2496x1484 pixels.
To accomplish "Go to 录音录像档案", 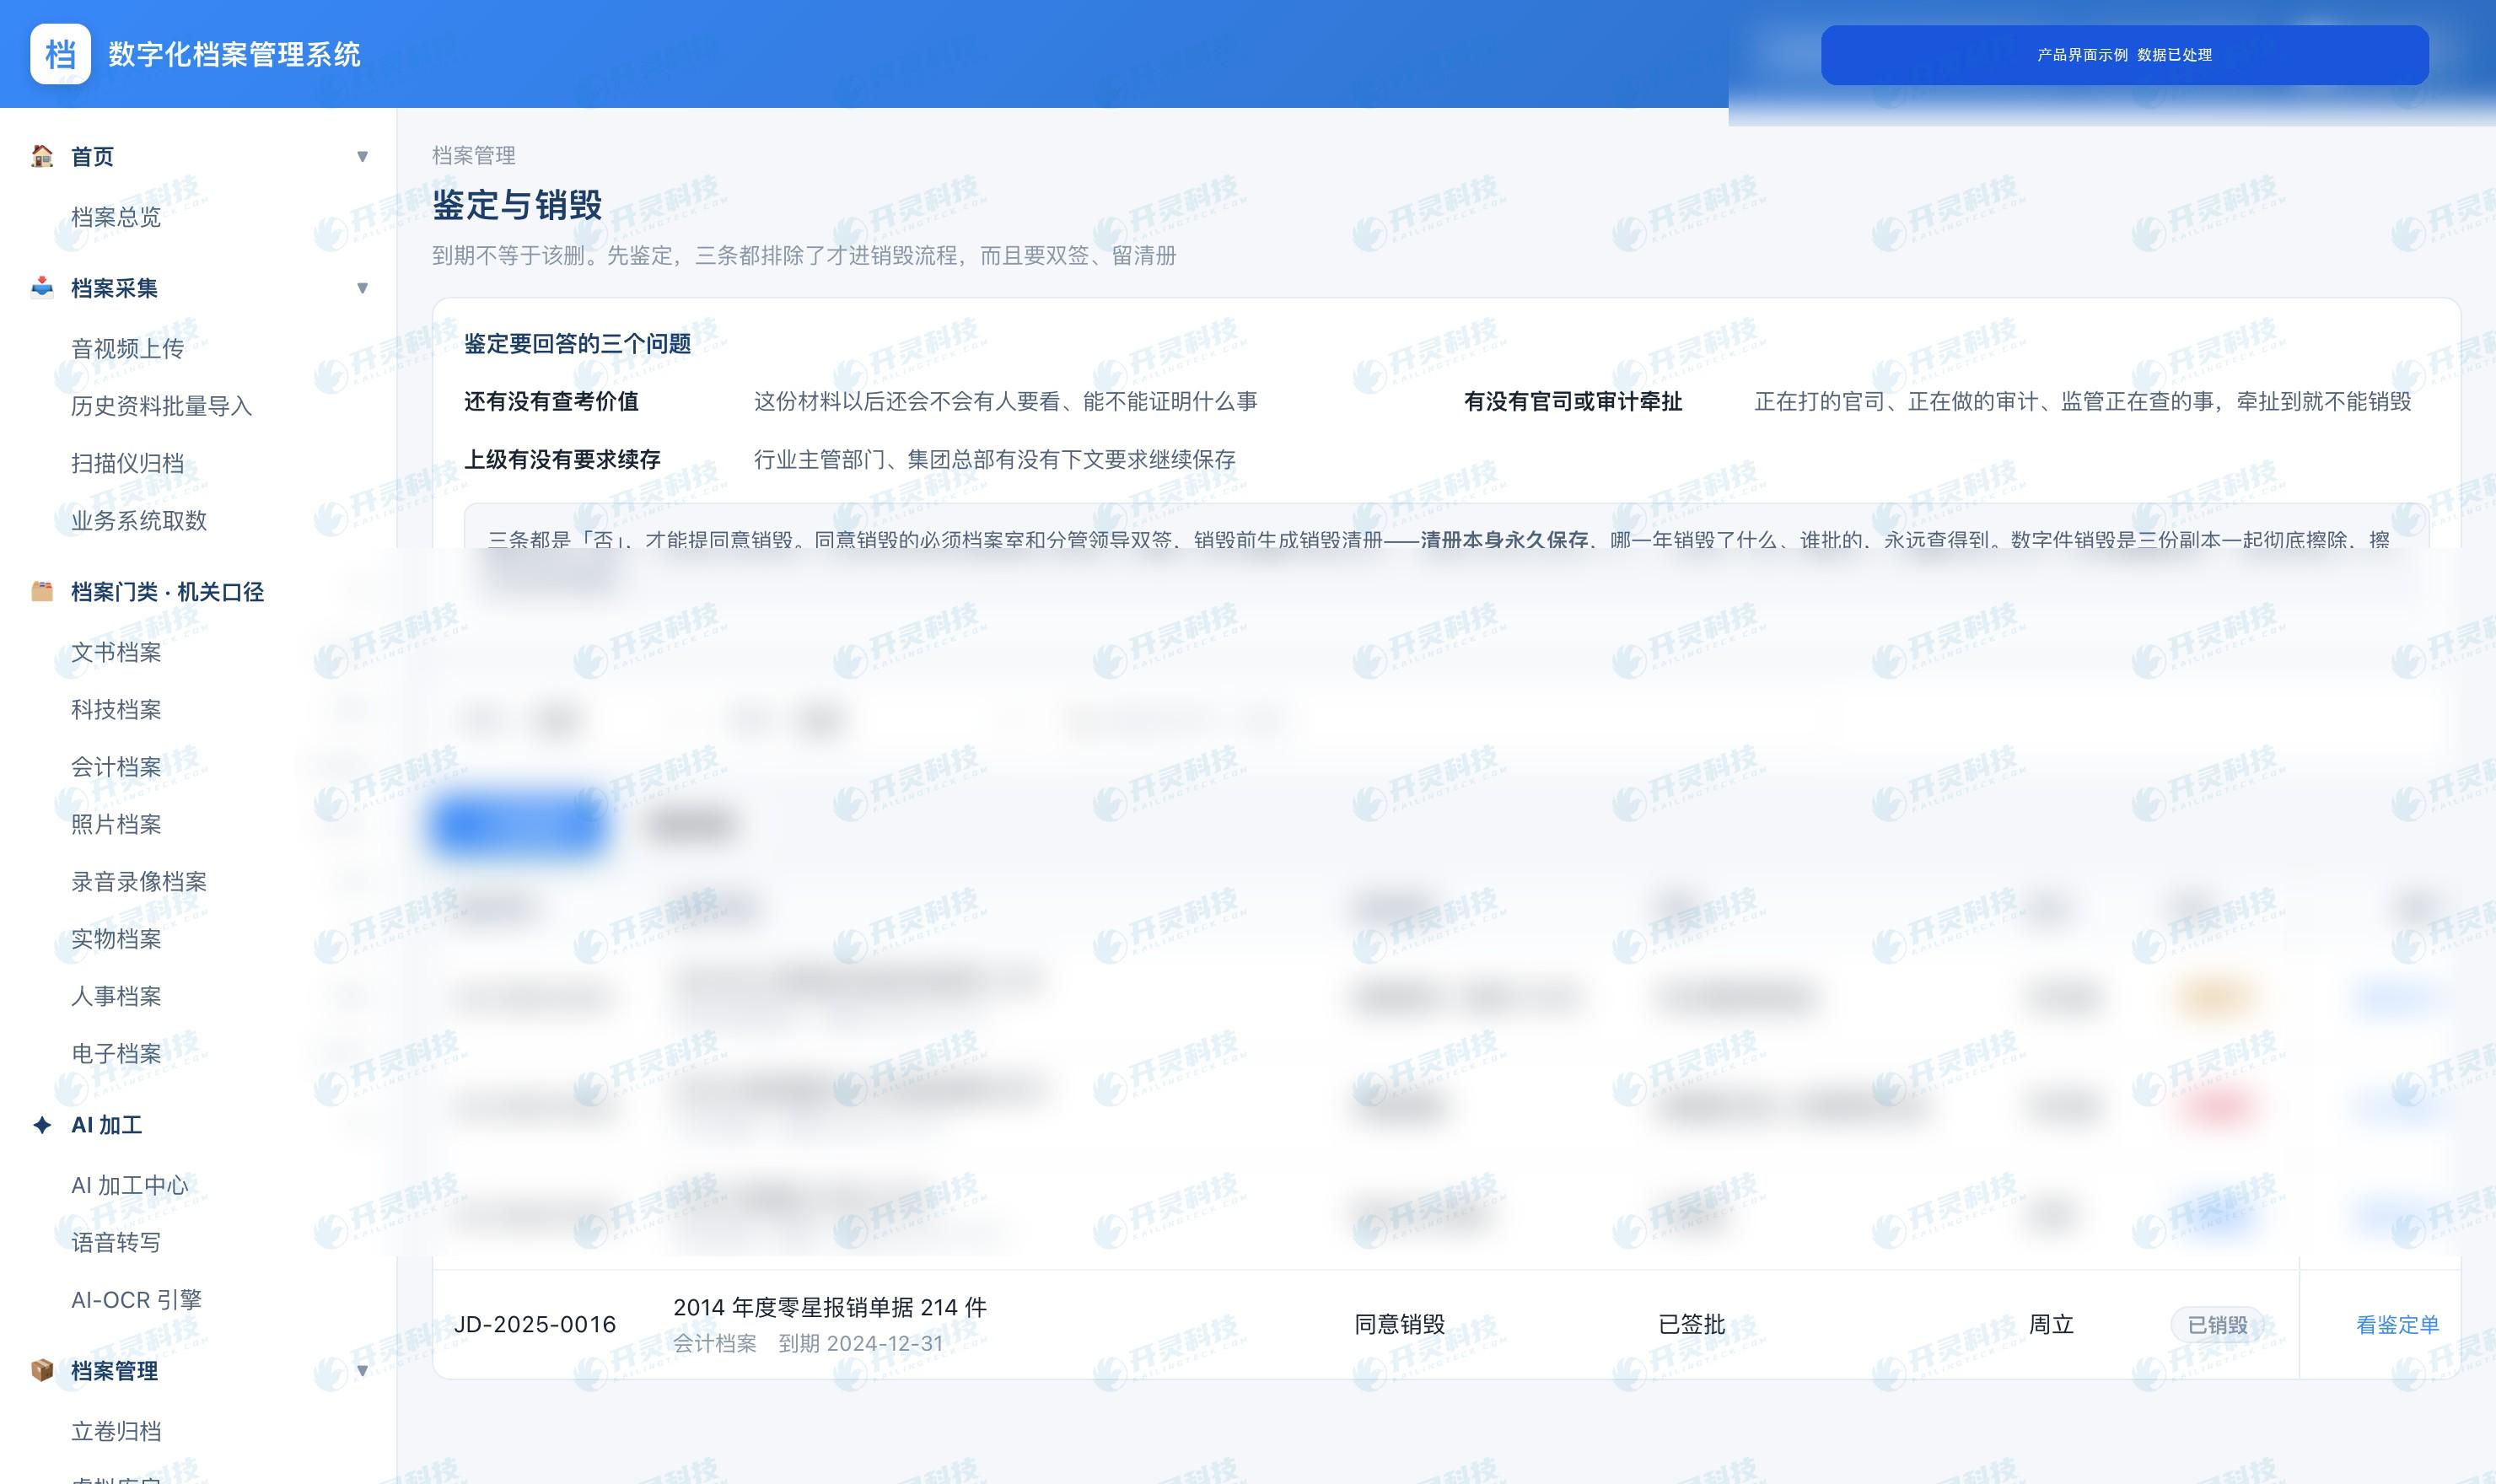I will (139, 881).
